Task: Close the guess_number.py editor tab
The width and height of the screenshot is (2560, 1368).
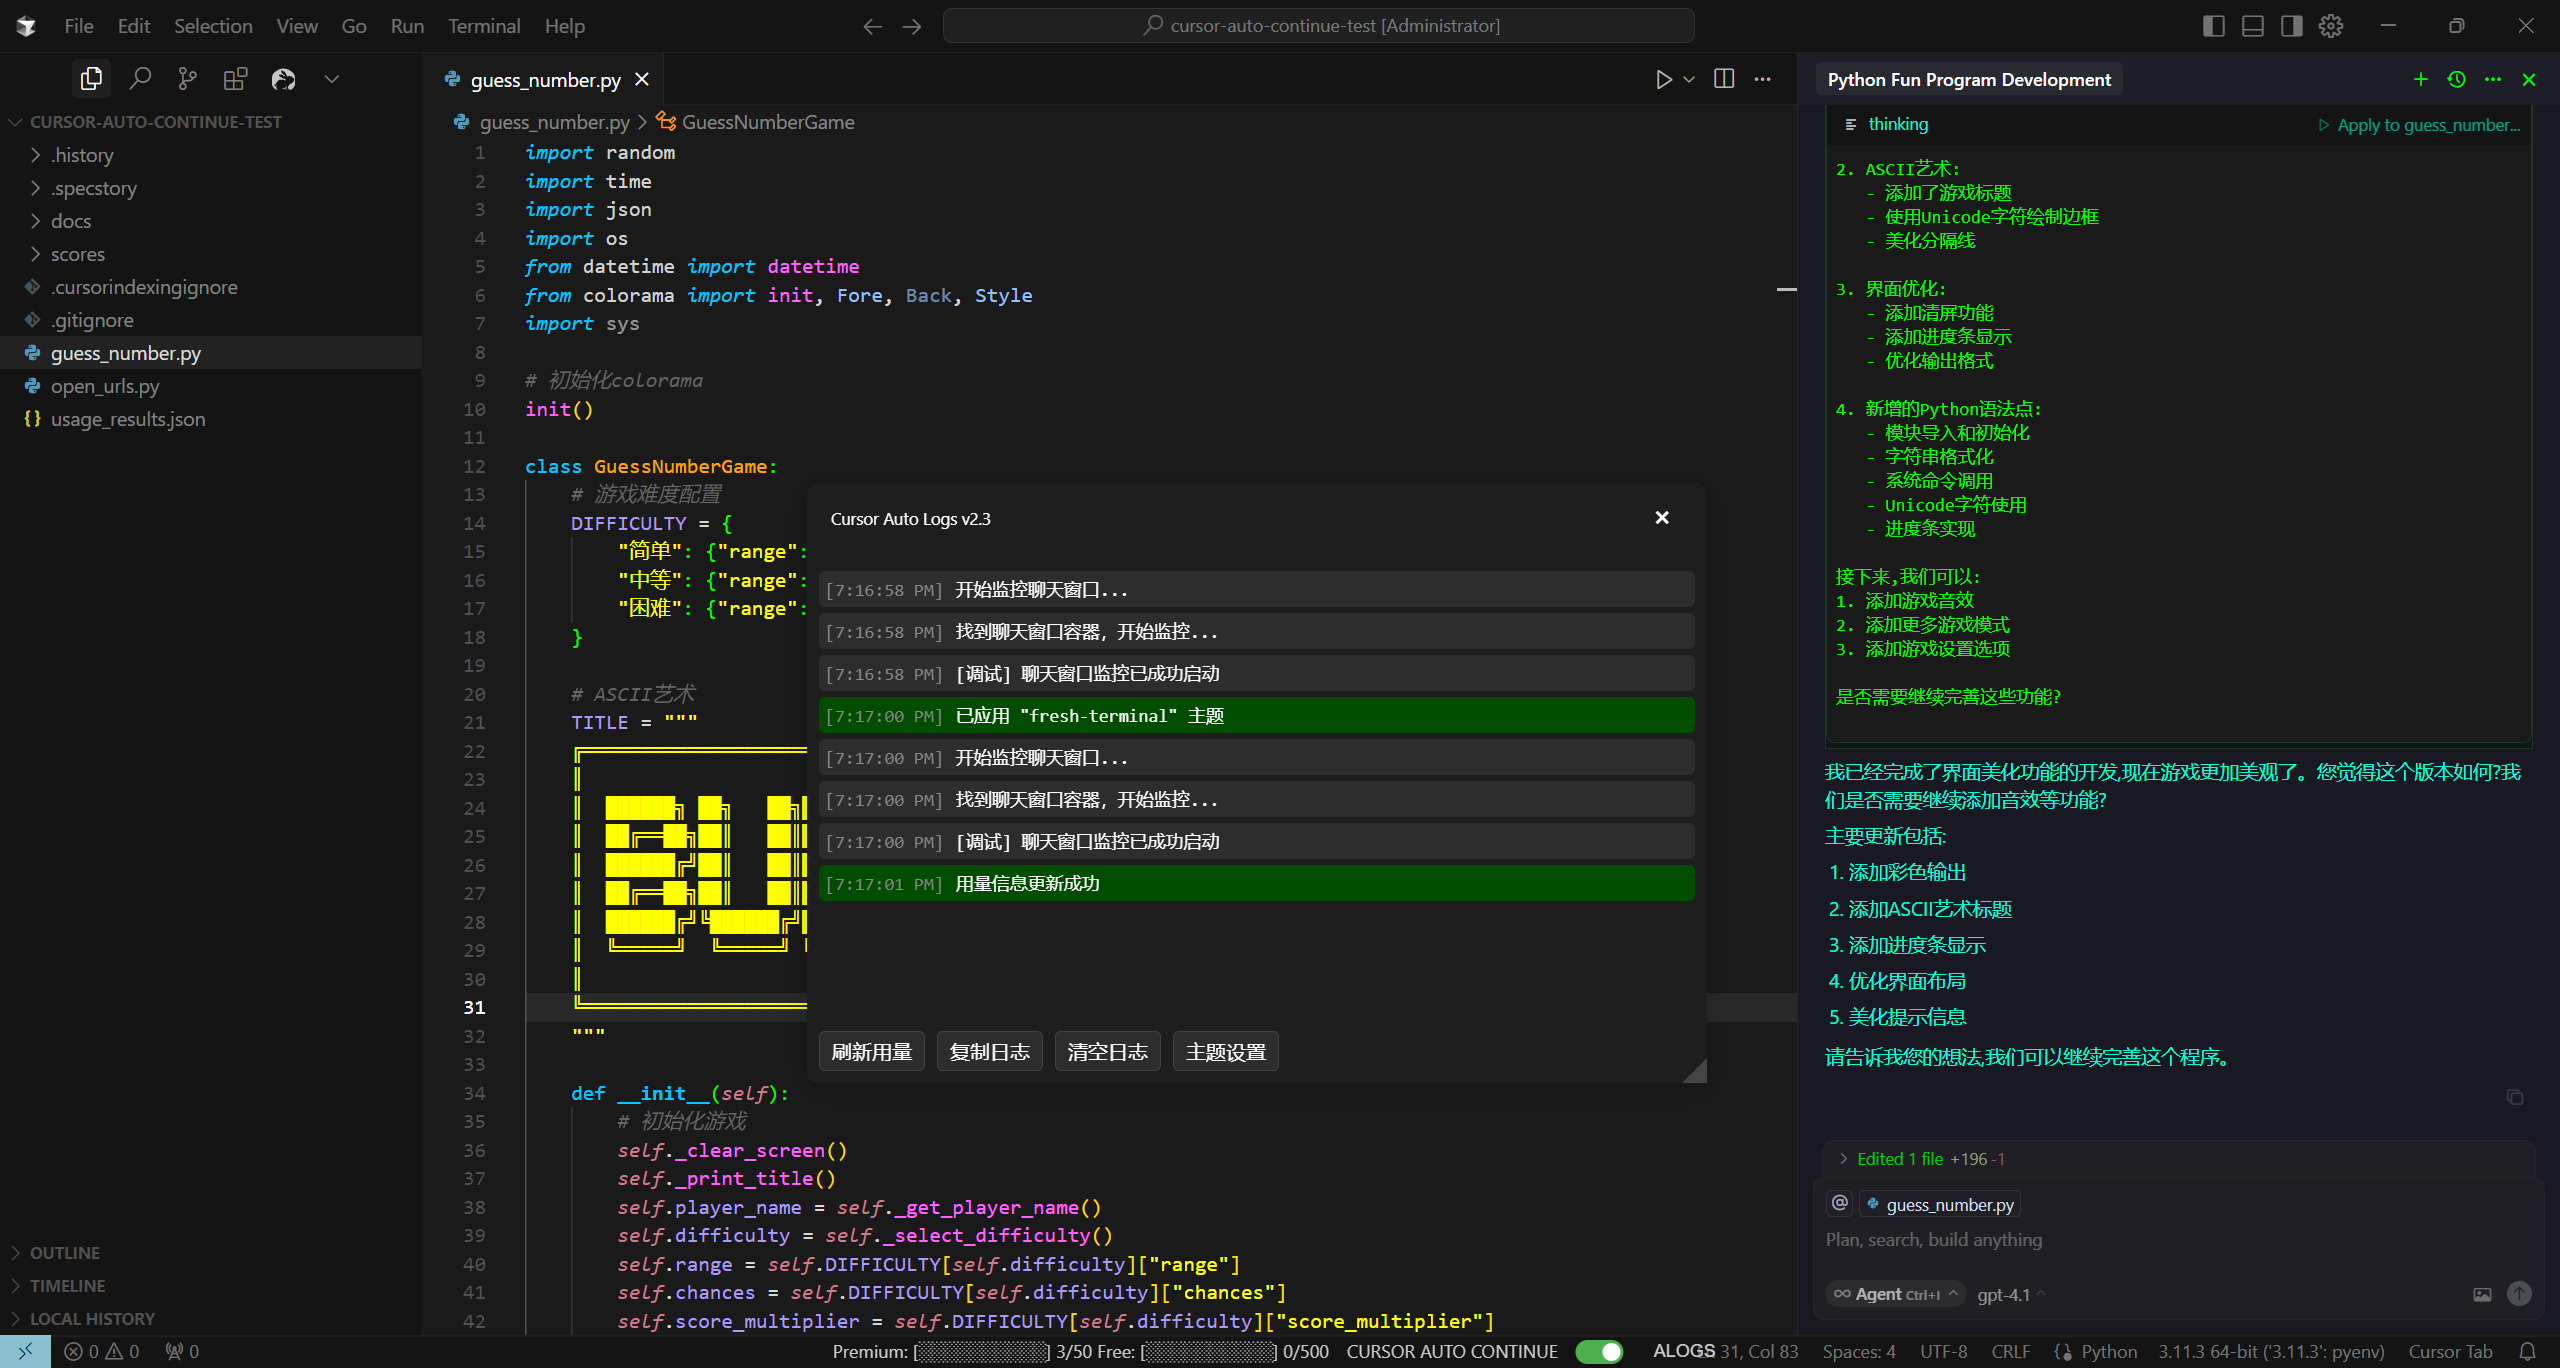Action: (642, 79)
